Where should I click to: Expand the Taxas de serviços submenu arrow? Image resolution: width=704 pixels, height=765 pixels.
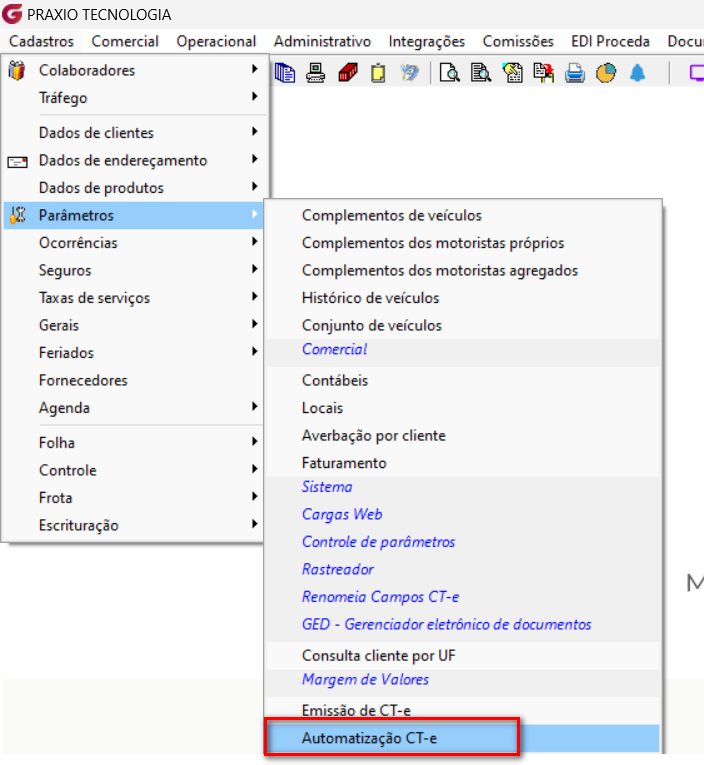[x=254, y=296]
